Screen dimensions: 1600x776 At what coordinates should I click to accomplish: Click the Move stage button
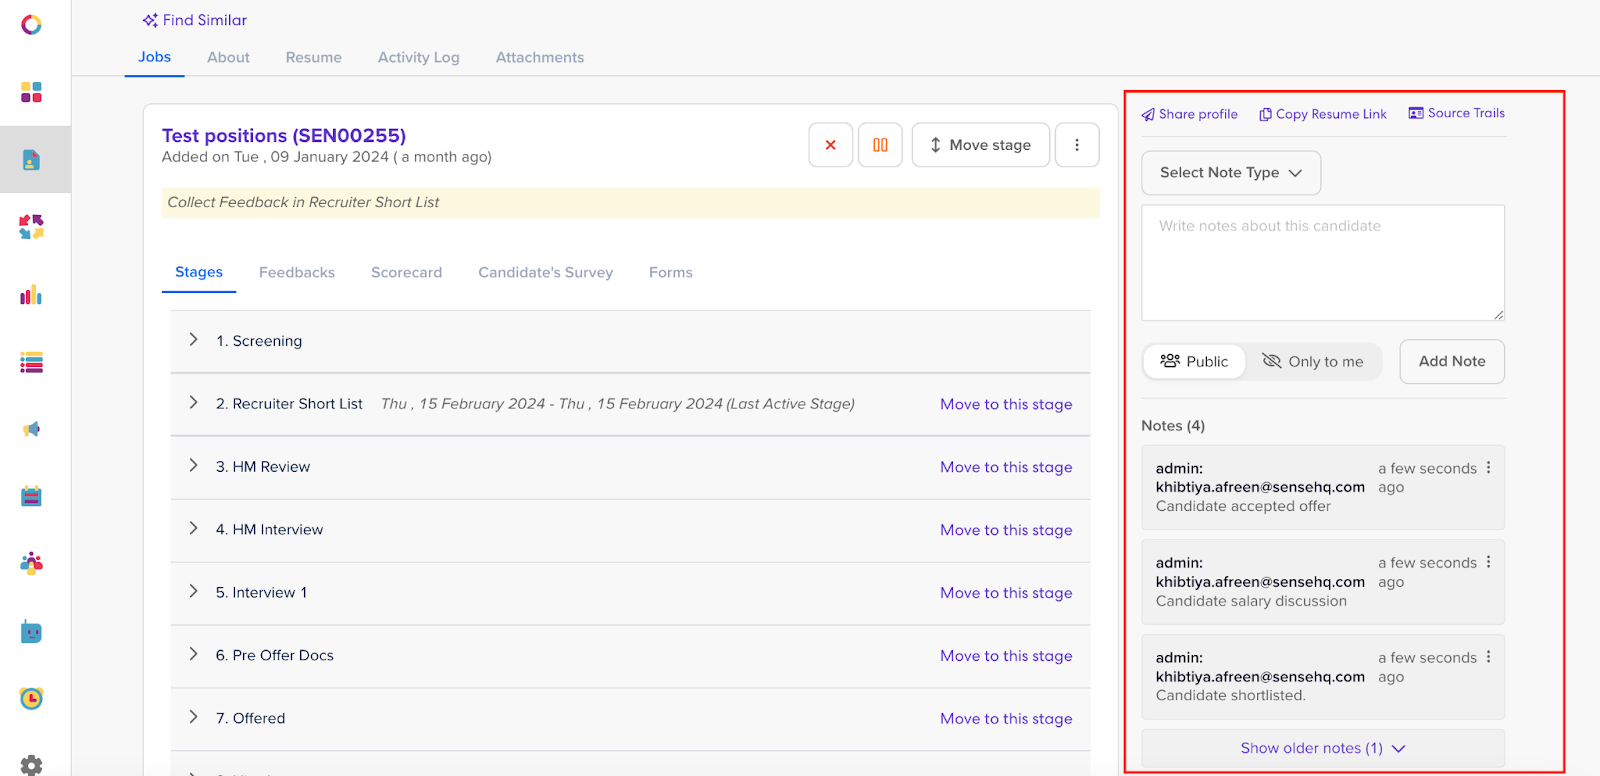pyautogui.click(x=981, y=145)
